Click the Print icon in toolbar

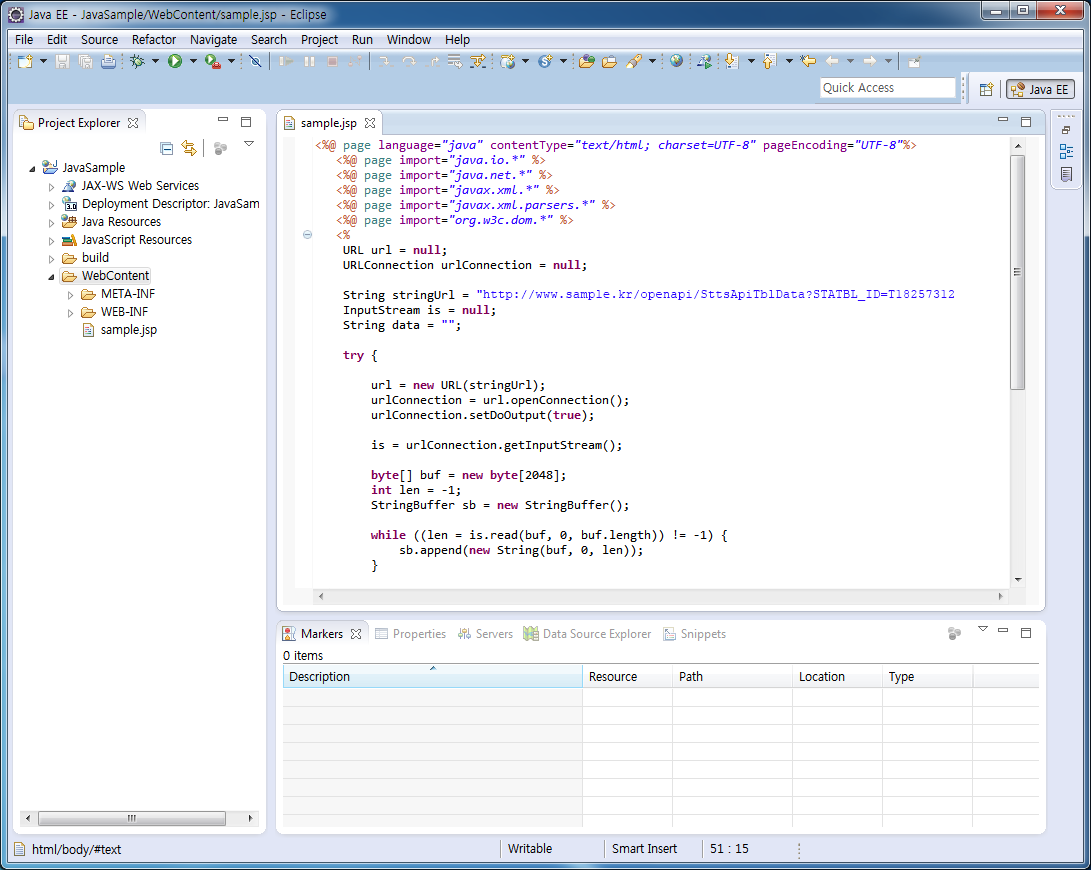pos(107,62)
